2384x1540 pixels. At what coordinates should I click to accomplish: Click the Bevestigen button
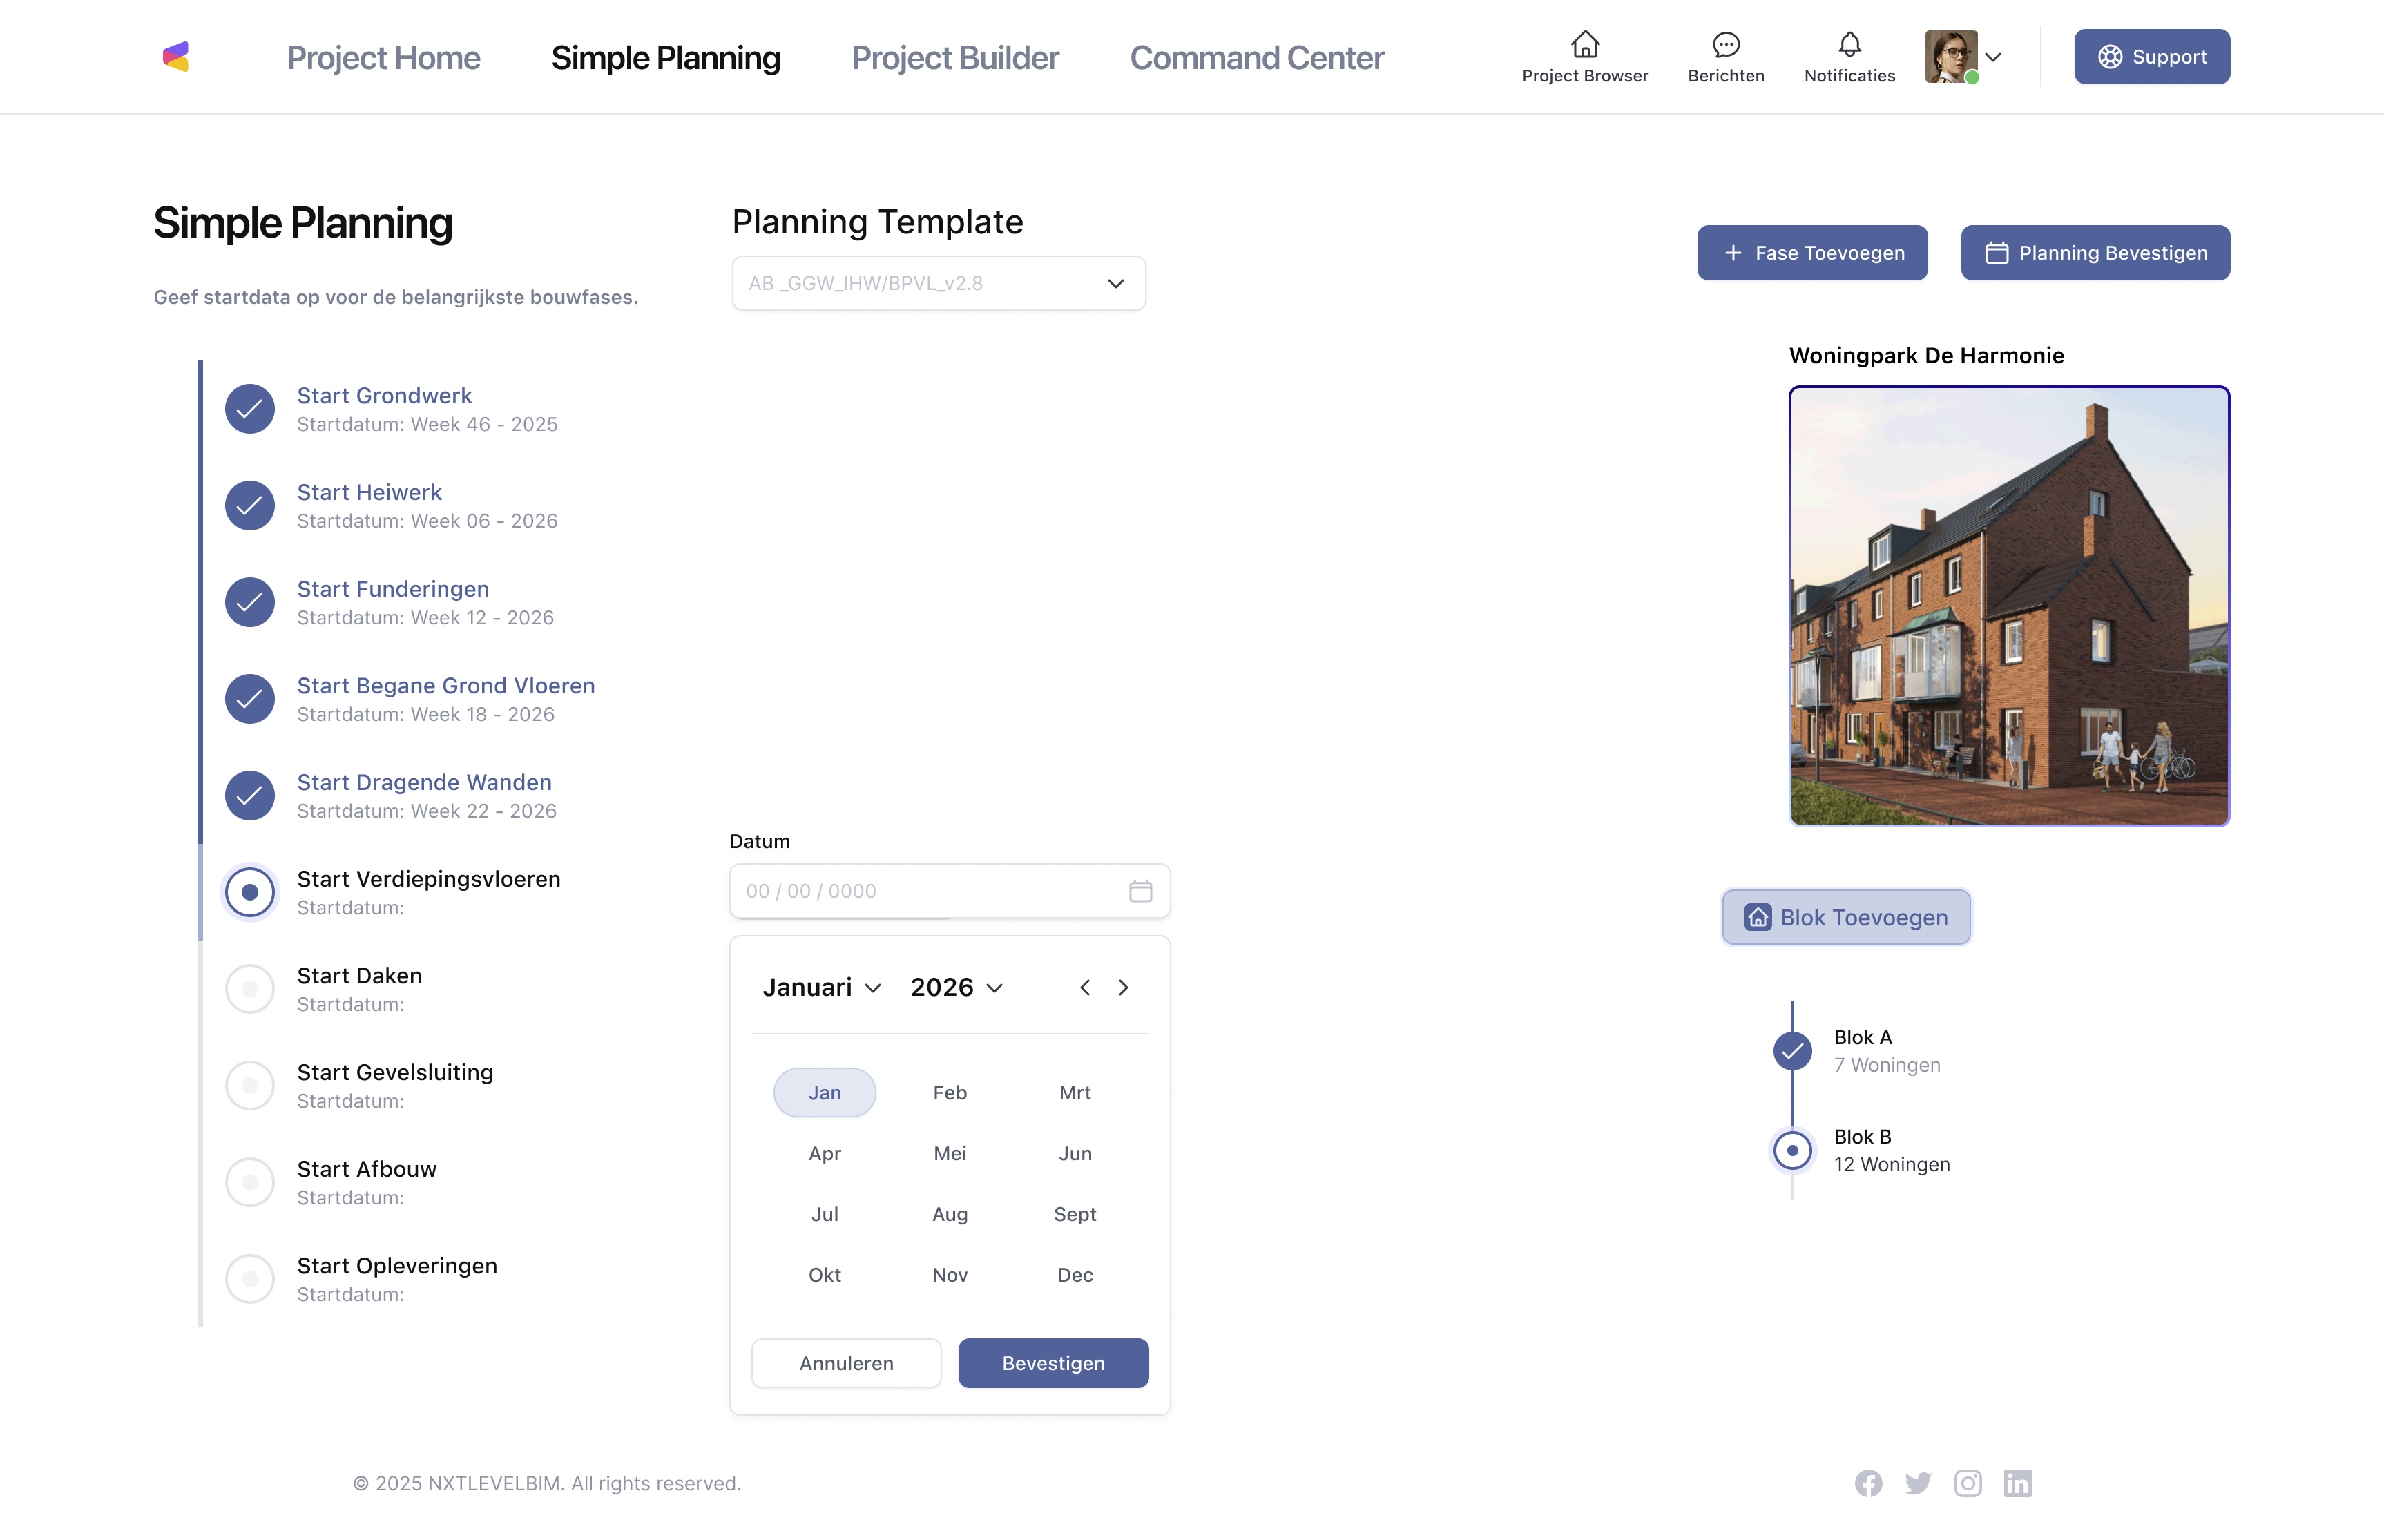coord(1052,1363)
